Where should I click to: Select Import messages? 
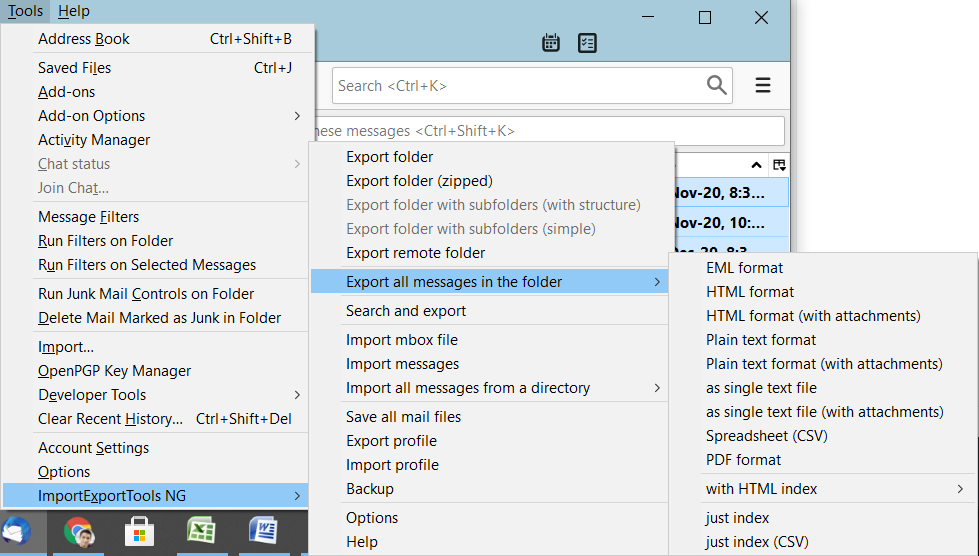click(490, 364)
